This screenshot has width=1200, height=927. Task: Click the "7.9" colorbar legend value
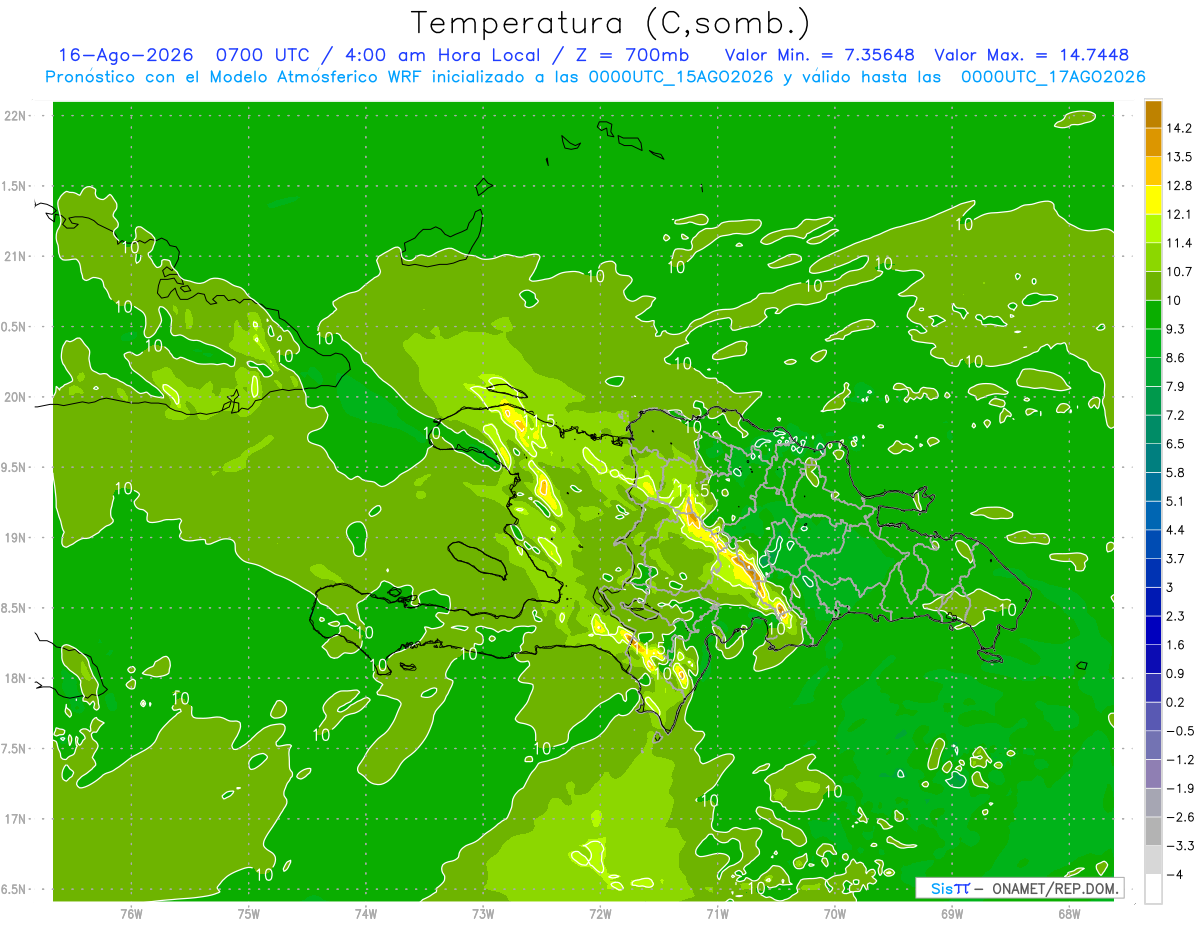[1176, 386]
